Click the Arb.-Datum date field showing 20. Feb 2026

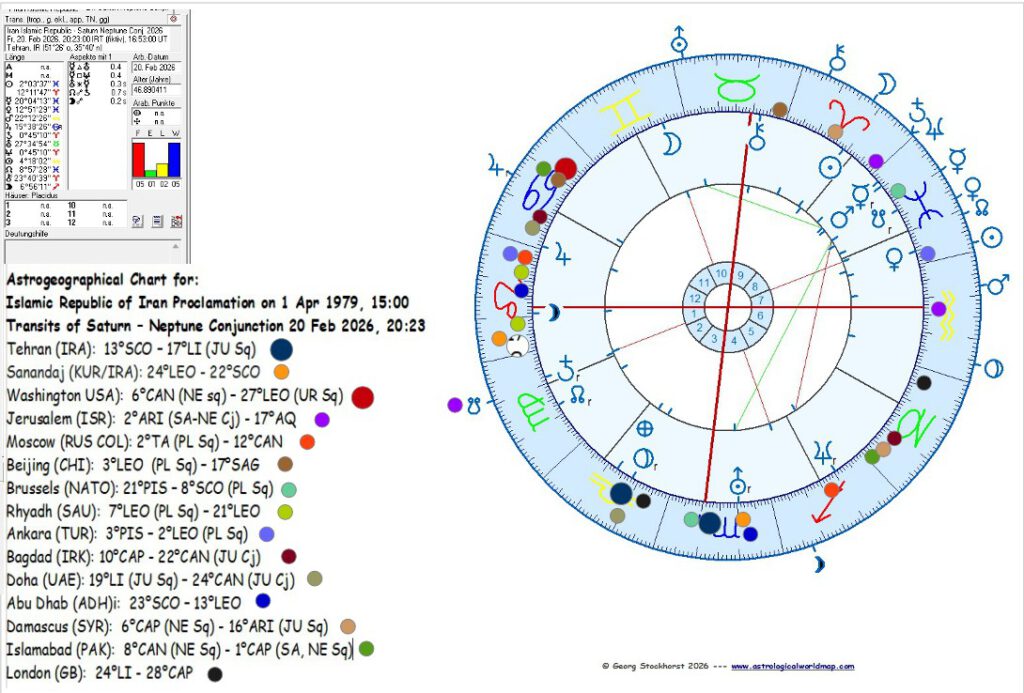(155, 66)
